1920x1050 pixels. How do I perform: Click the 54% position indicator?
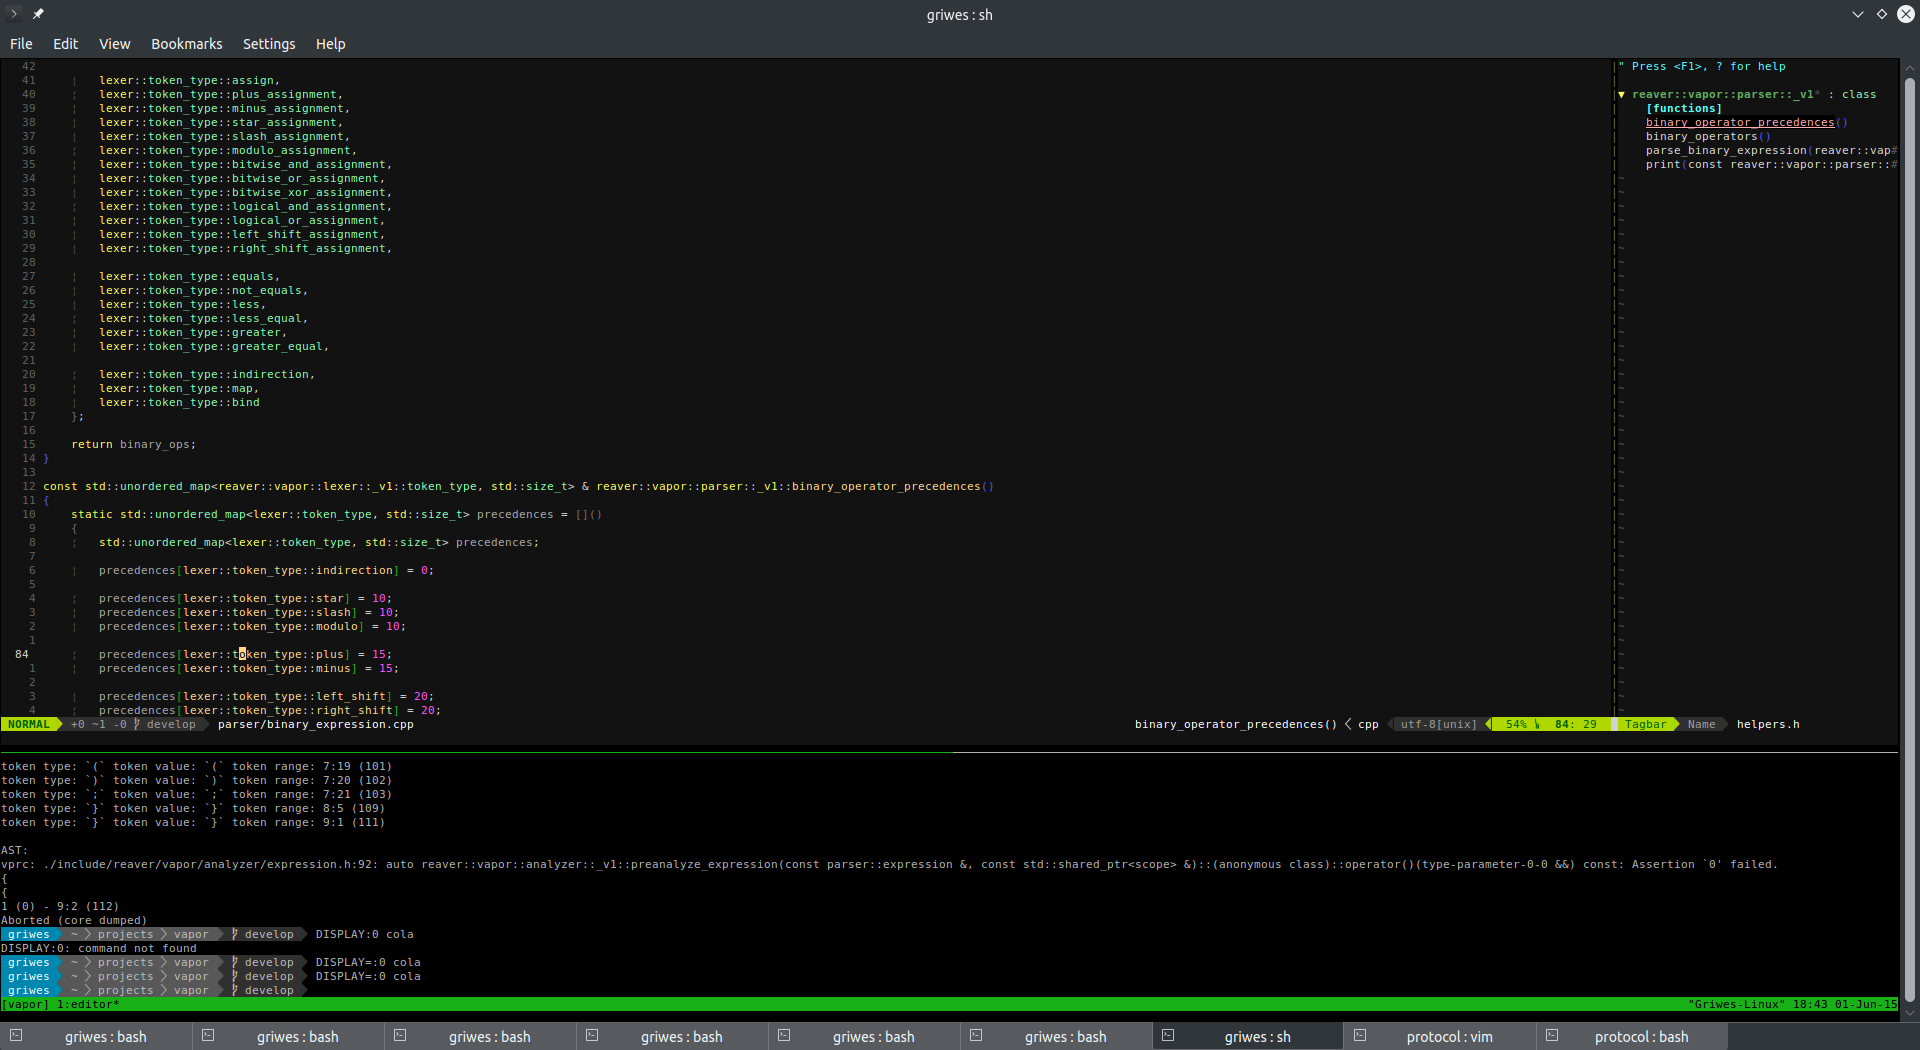(x=1516, y=725)
